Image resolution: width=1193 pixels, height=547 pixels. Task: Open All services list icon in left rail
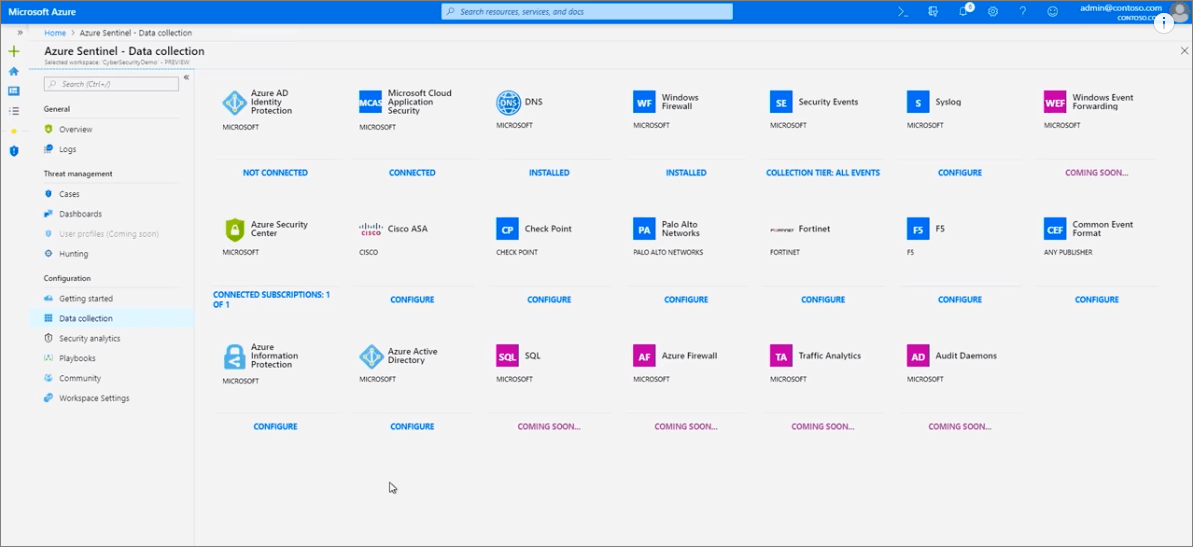pyautogui.click(x=13, y=111)
